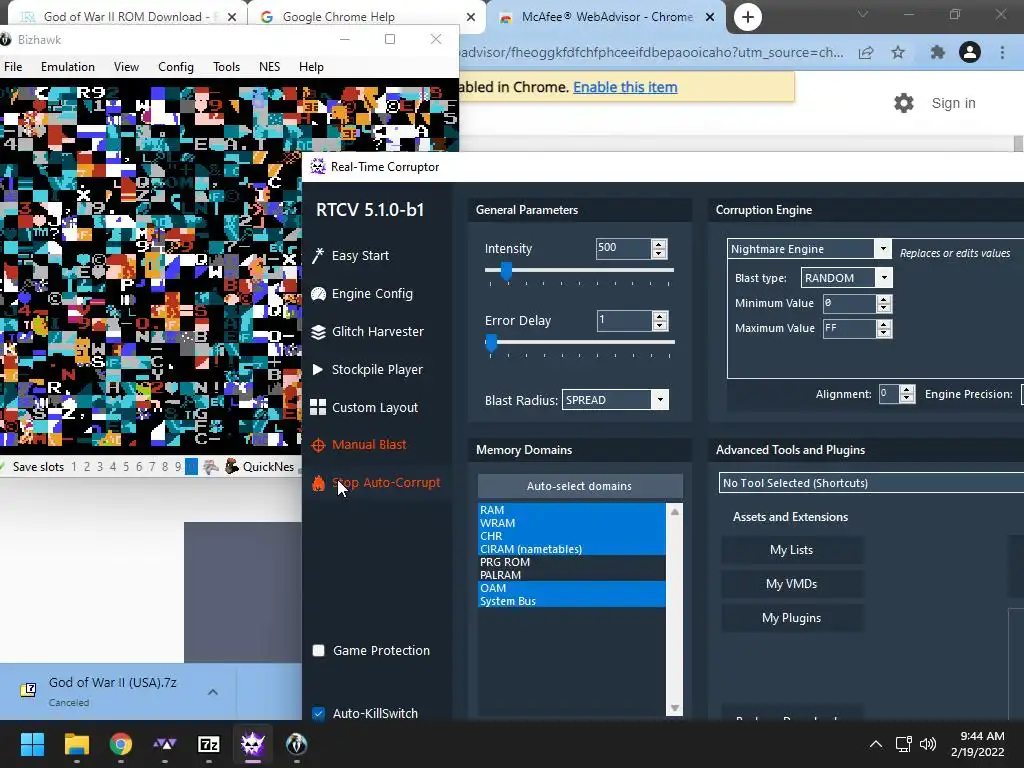Open No Tool Selected shortcuts dropdown
The image size is (1024, 768).
[871, 483]
